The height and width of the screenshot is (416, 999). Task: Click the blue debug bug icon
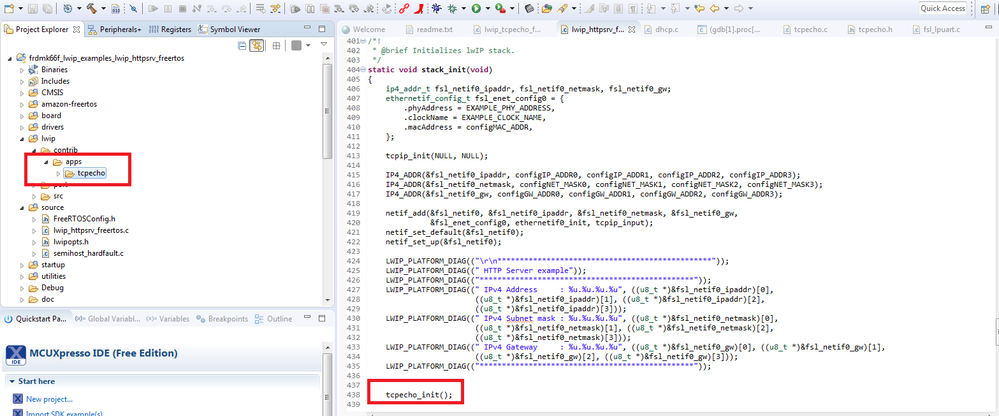436,8
